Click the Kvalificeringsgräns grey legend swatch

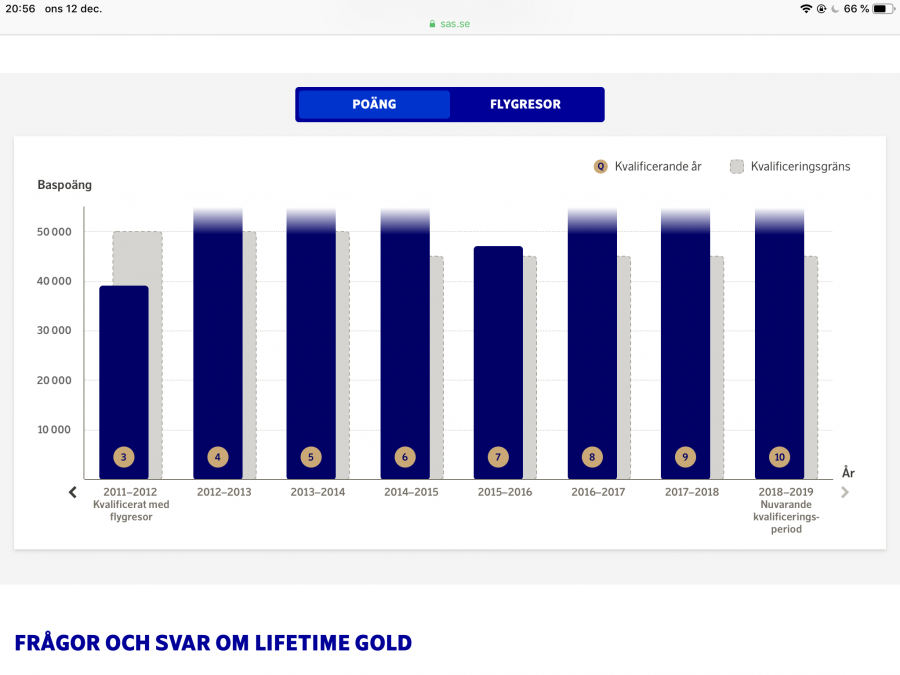(x=737, y=167)
